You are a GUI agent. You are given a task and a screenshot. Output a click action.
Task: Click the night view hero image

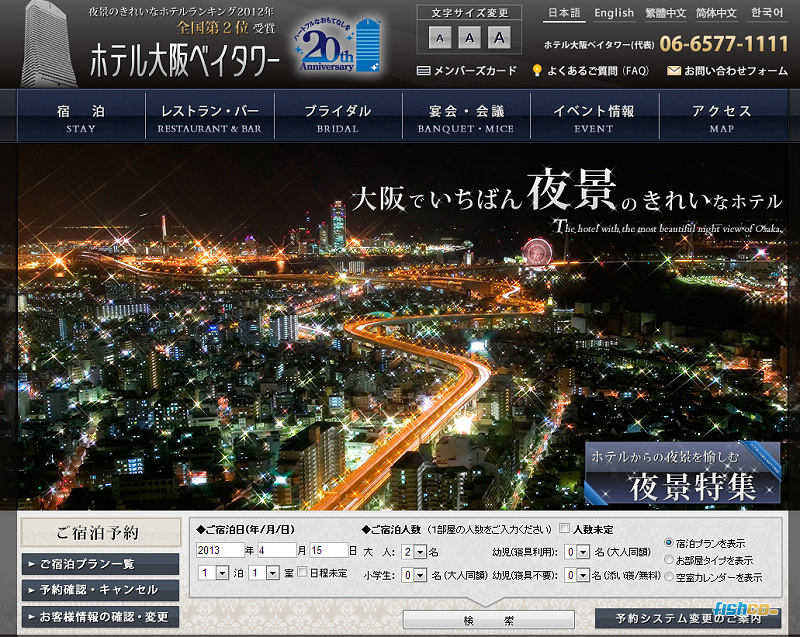[x=402, y=326]
